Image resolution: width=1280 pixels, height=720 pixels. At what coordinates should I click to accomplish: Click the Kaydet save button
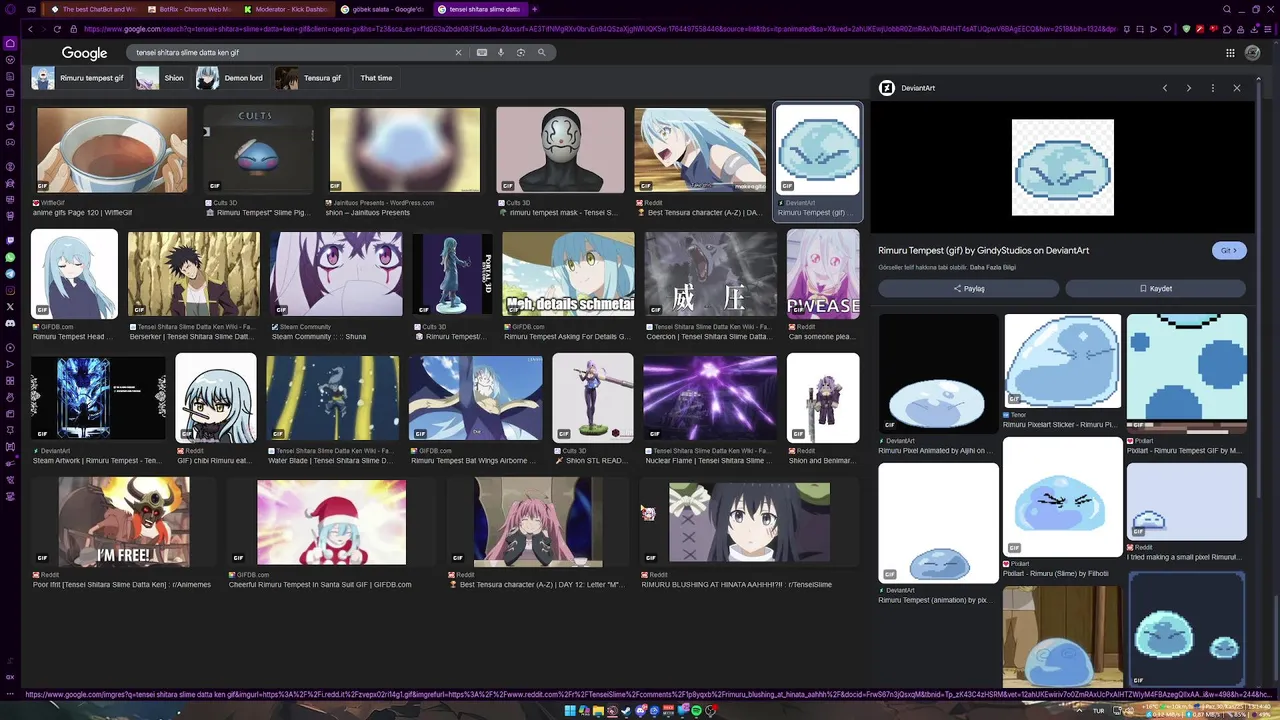(x=1155, y=289)
